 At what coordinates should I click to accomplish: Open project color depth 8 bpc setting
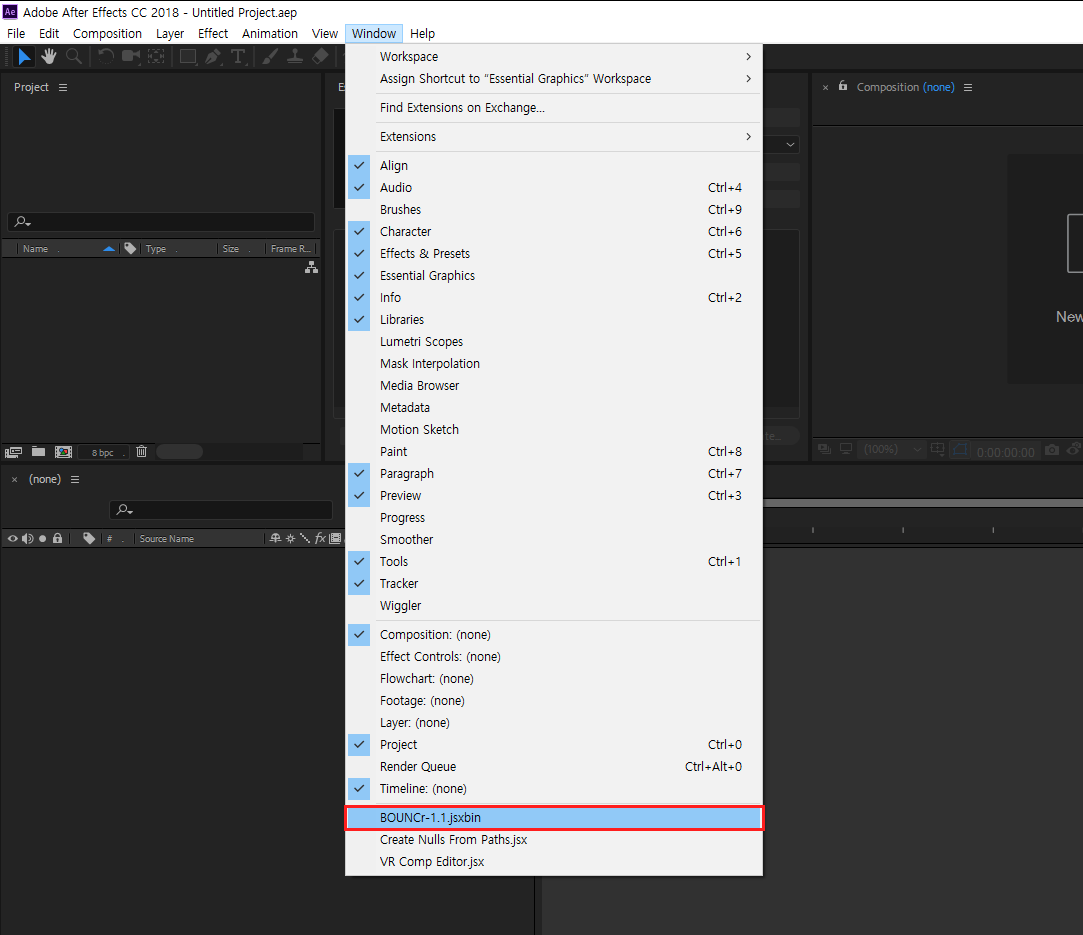click(x=103, y=453)
